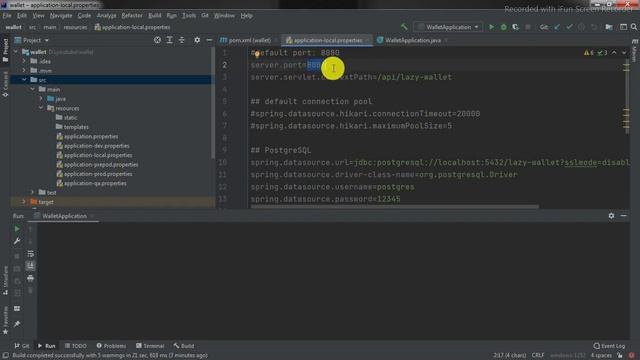Collapse the main folder

(32, 89)
